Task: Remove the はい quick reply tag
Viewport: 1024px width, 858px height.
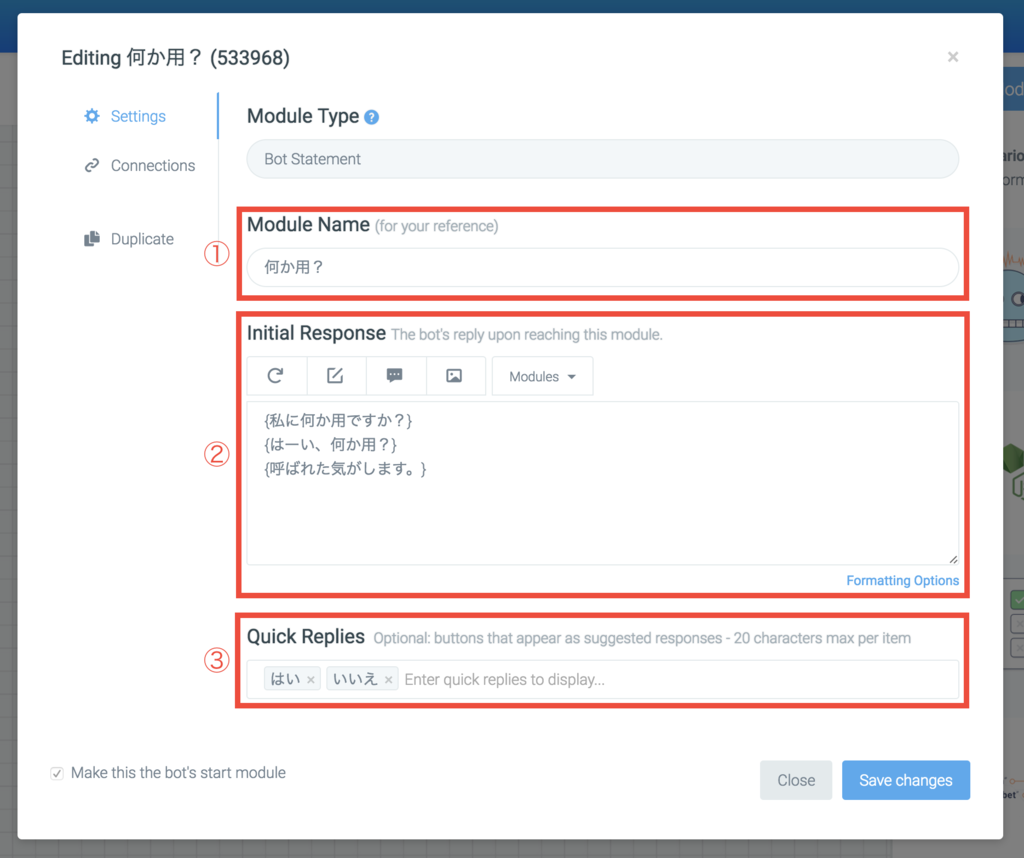Action: pyautogui.click(x=311, y=680)
